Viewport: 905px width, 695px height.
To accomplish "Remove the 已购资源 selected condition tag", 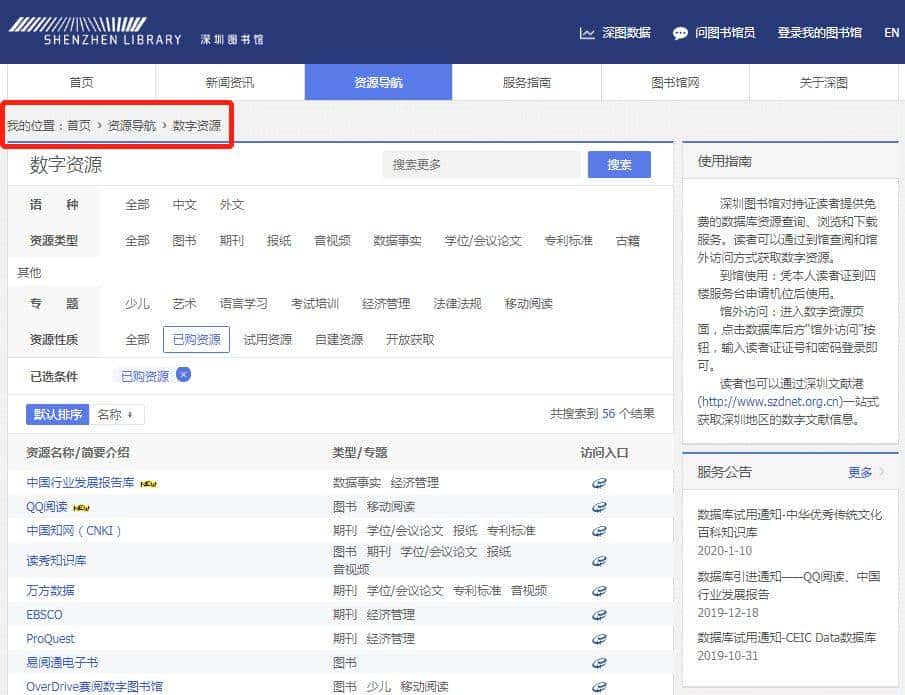I will [184, 374].
